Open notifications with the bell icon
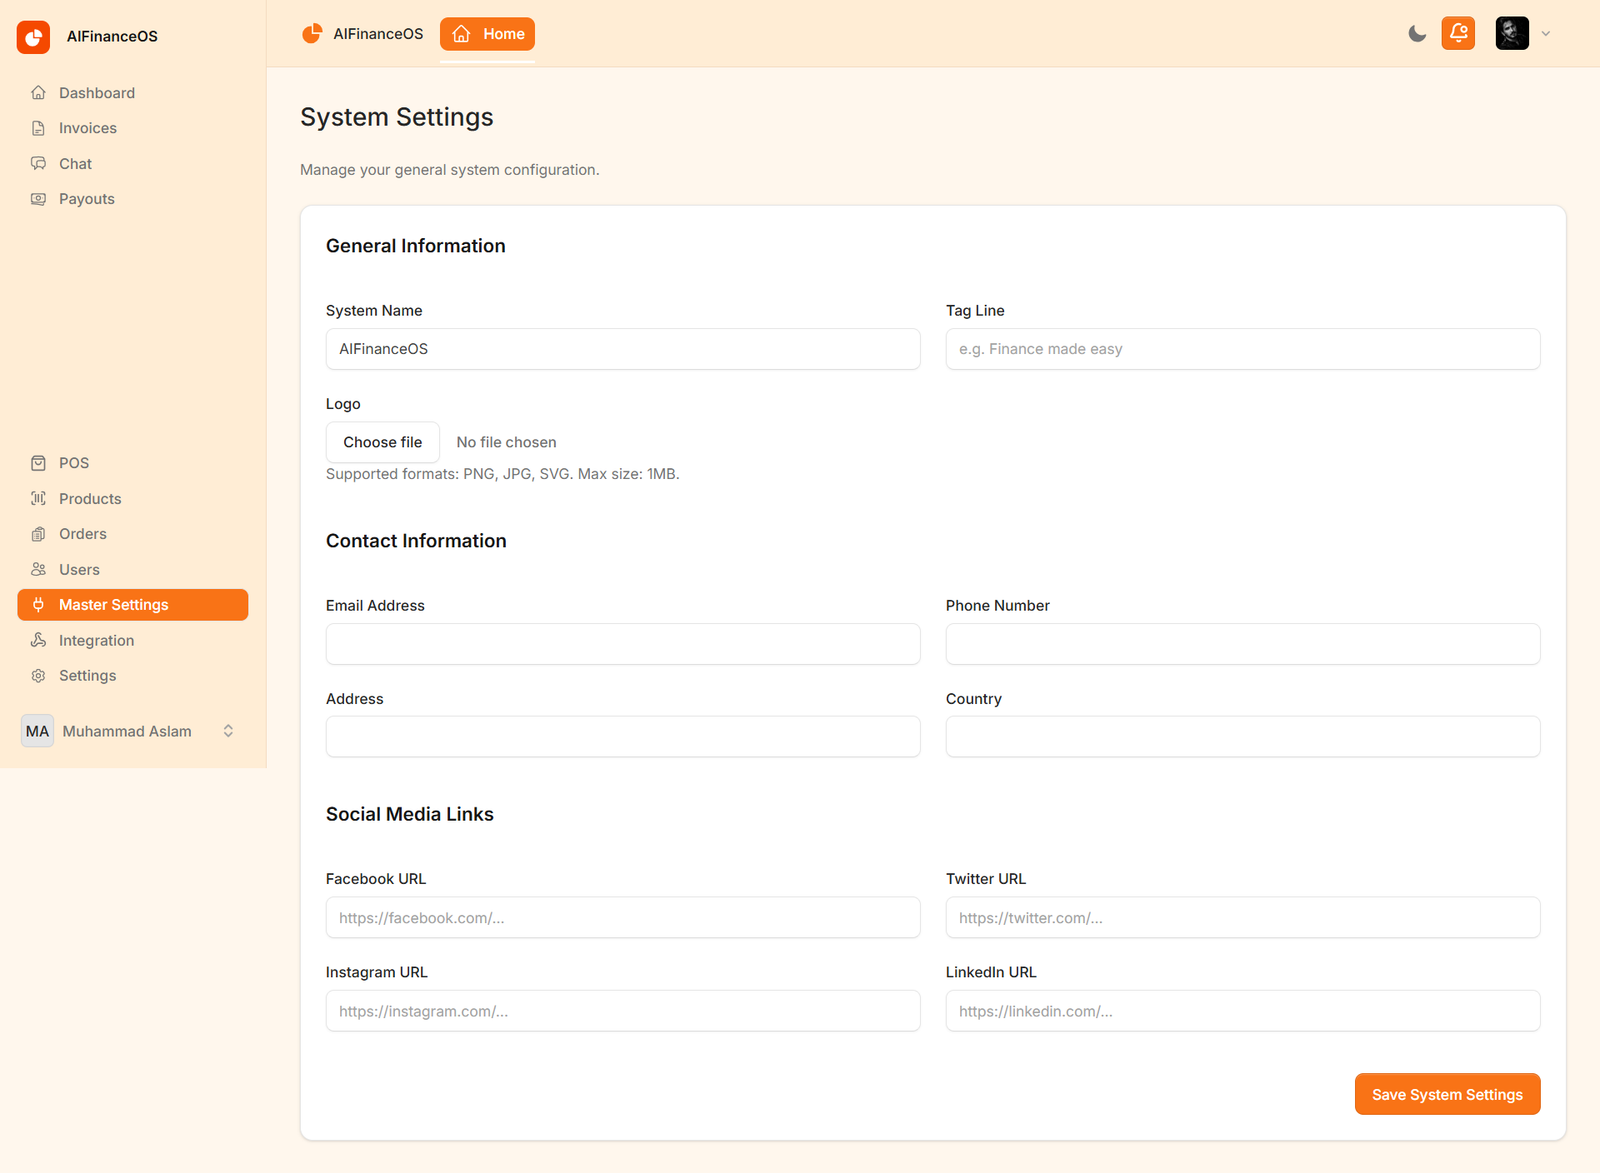1600x1173 pixels. click(1458, 33)
